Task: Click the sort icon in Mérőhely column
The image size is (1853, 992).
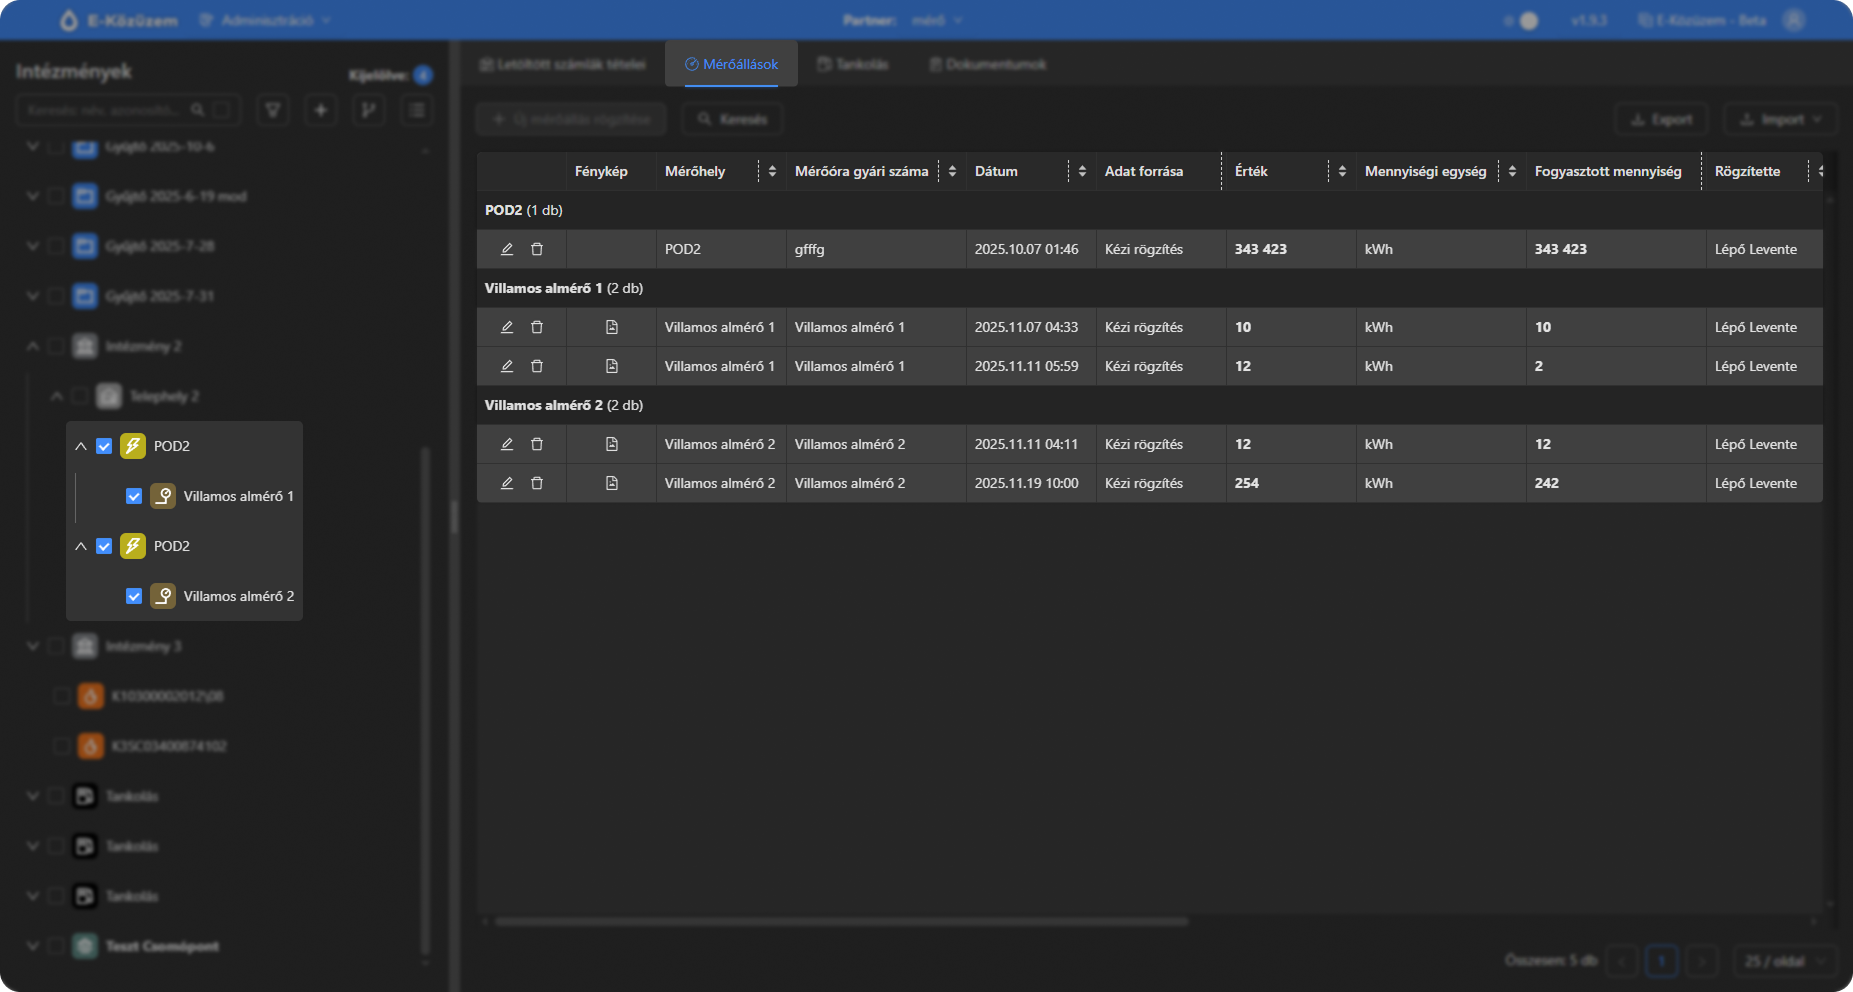Action: [x=772, y=172]
